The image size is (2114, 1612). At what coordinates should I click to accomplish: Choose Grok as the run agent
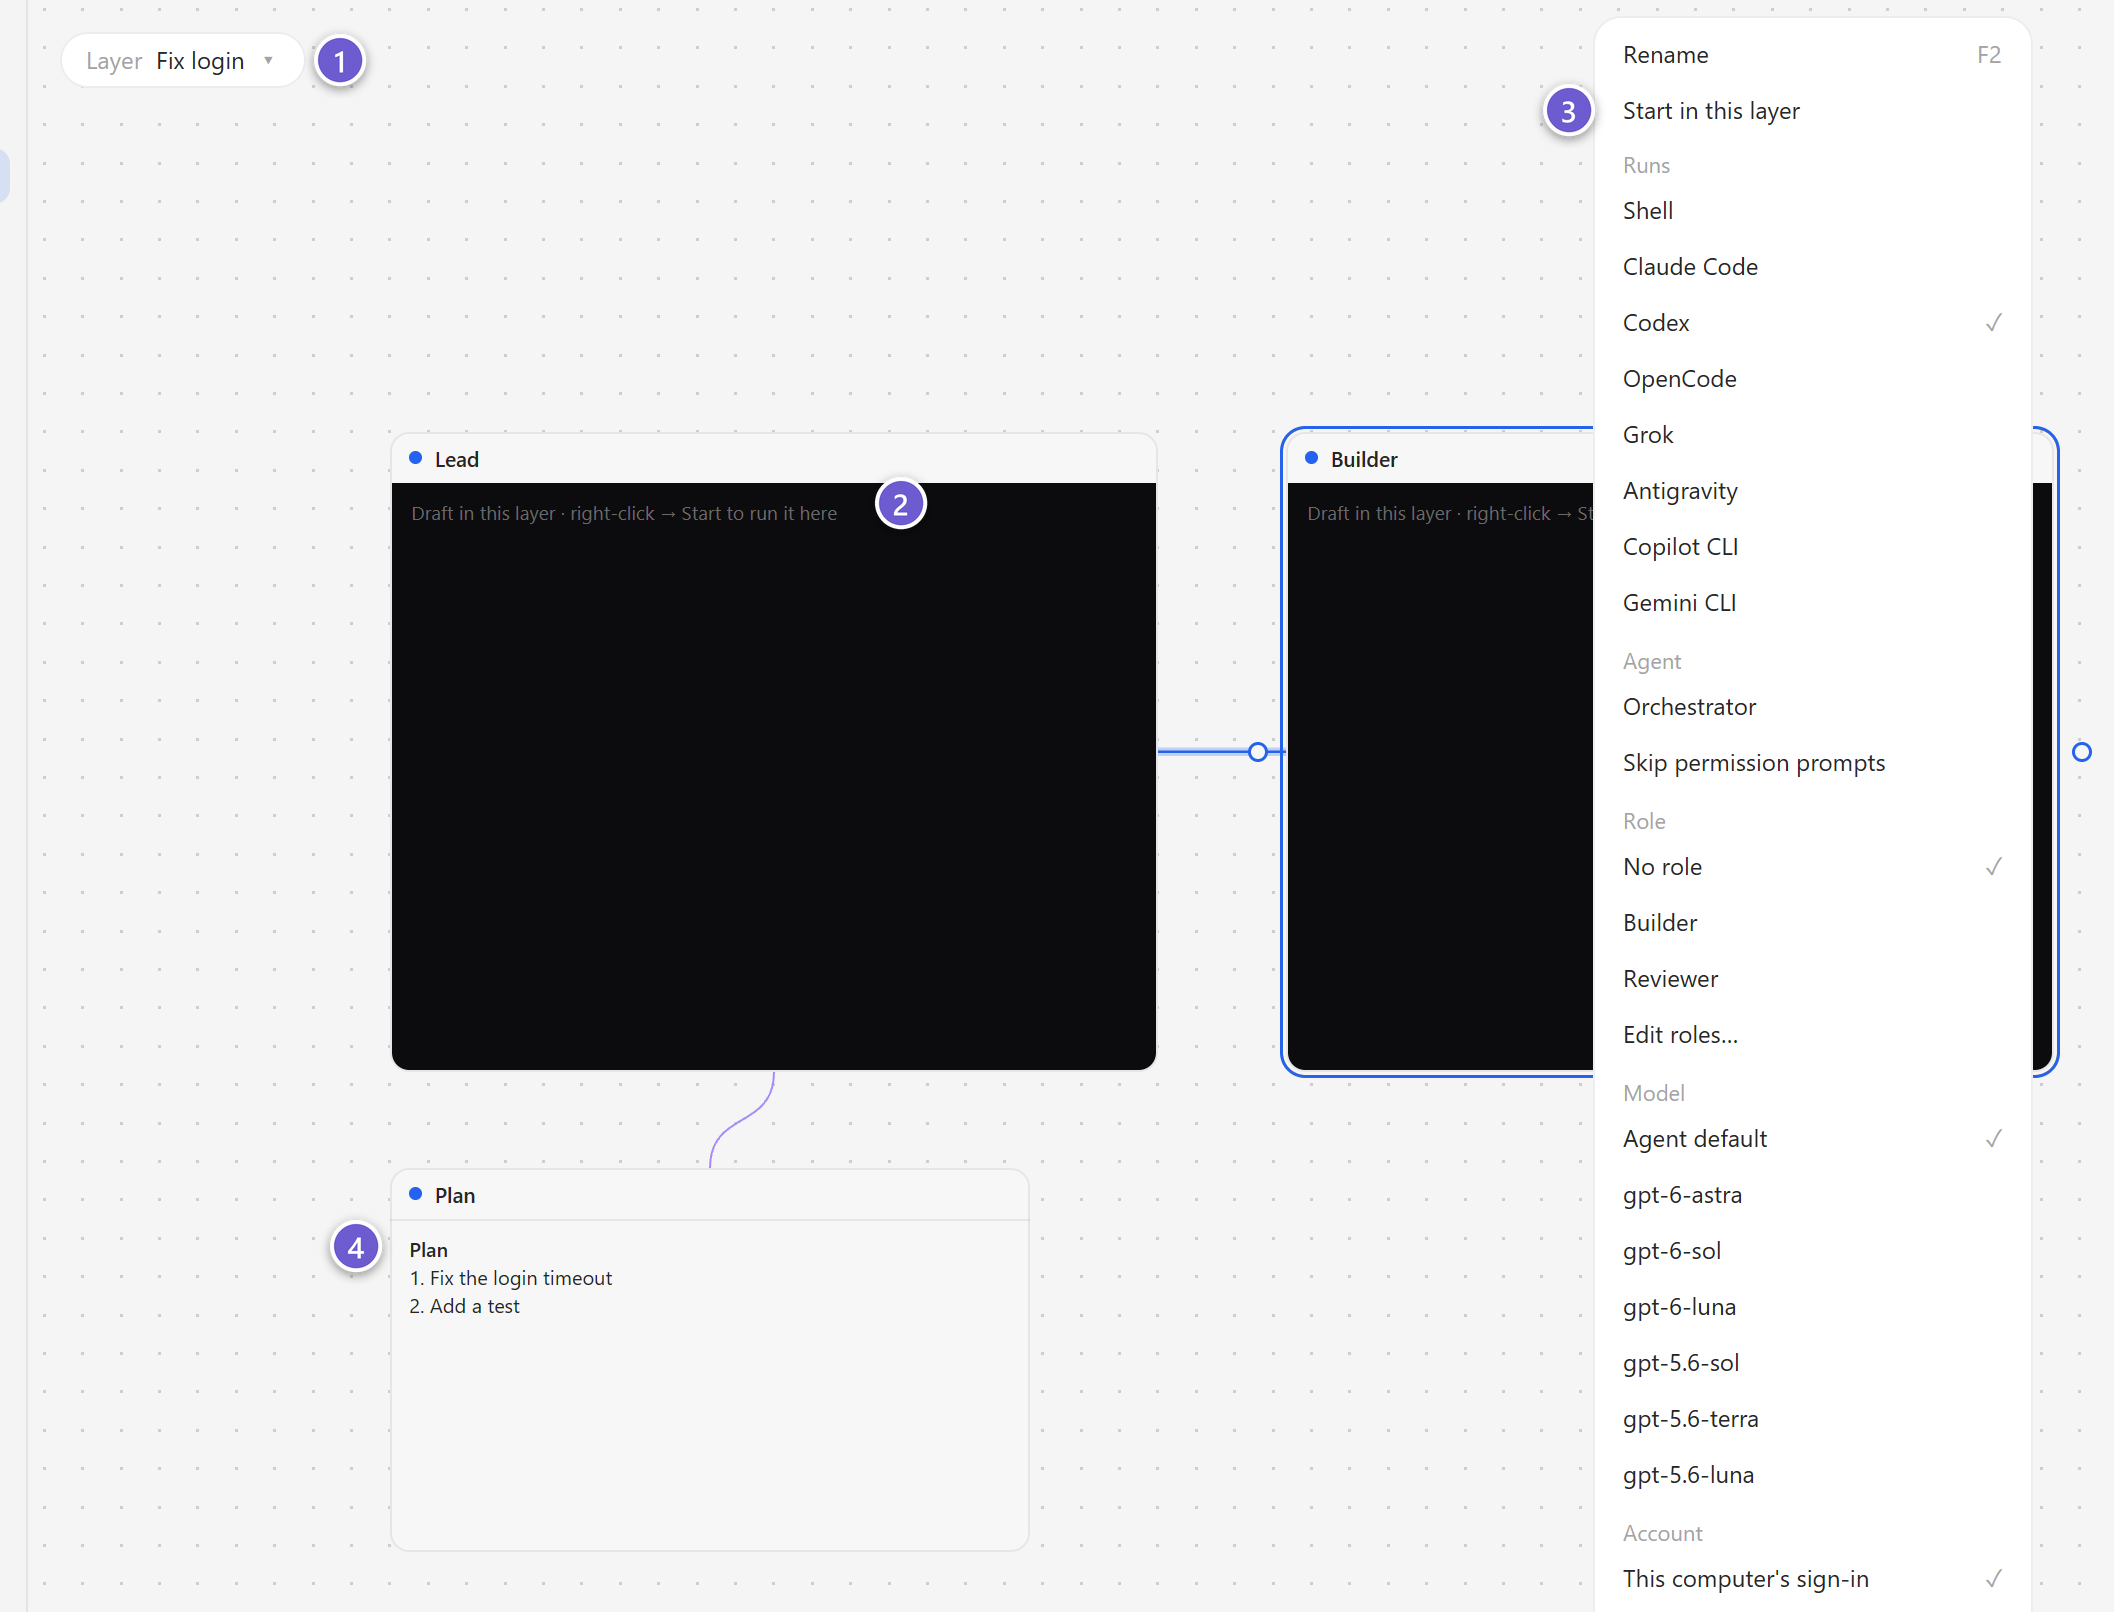(1812, 435)
